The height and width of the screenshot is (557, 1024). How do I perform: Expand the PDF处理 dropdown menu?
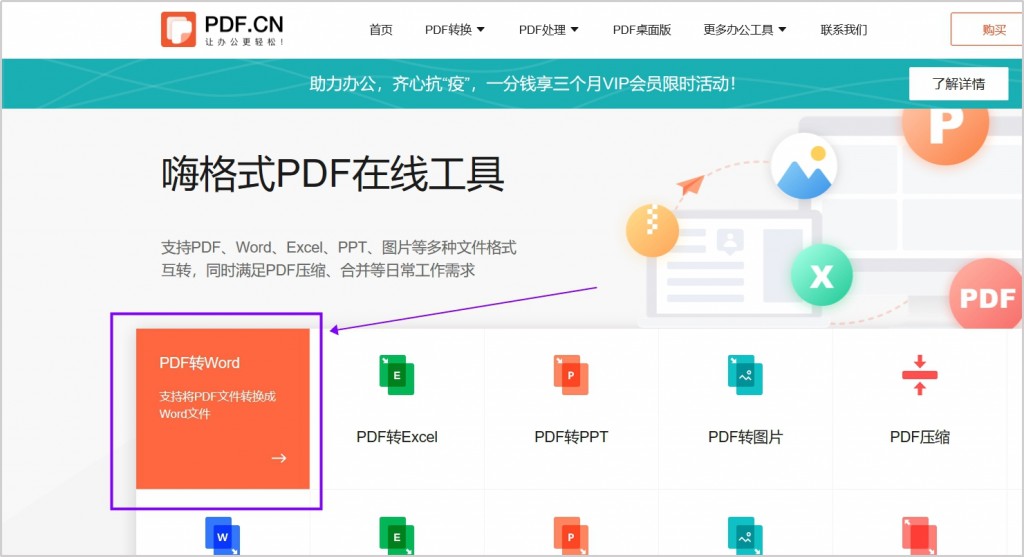click(x=549, y=29)
